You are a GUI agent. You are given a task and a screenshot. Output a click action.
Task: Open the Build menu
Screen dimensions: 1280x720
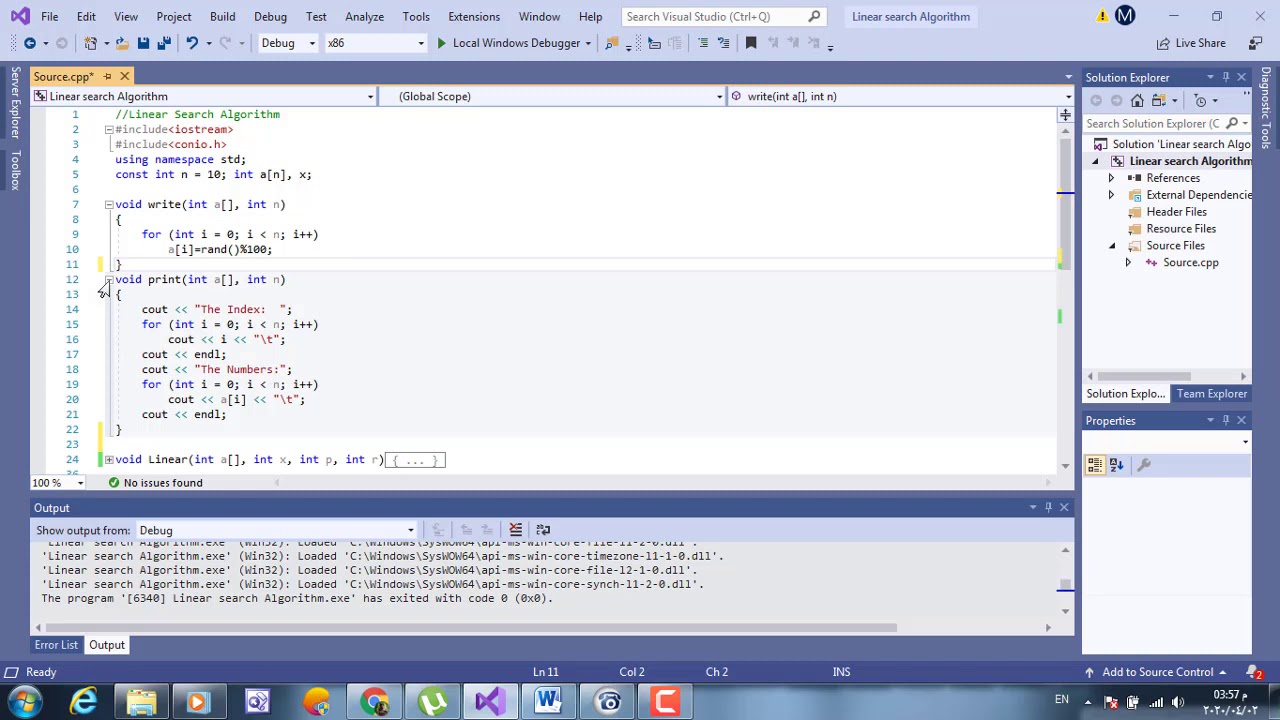pos(222,16)
